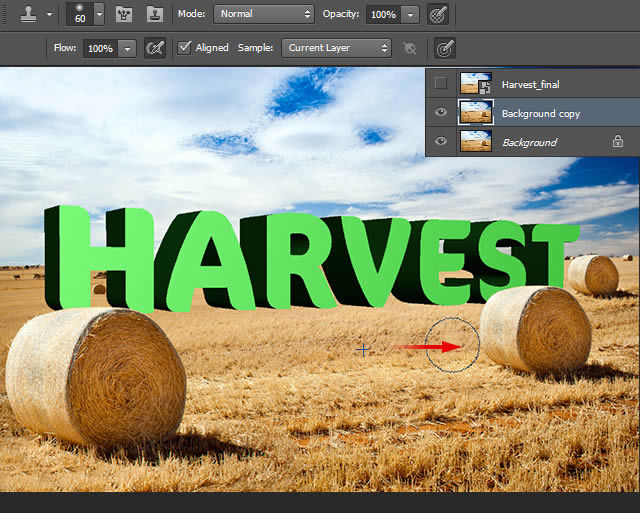Open the Sample Current Layer dropdown
Screen dimensions: 640x513
point(336,48)
